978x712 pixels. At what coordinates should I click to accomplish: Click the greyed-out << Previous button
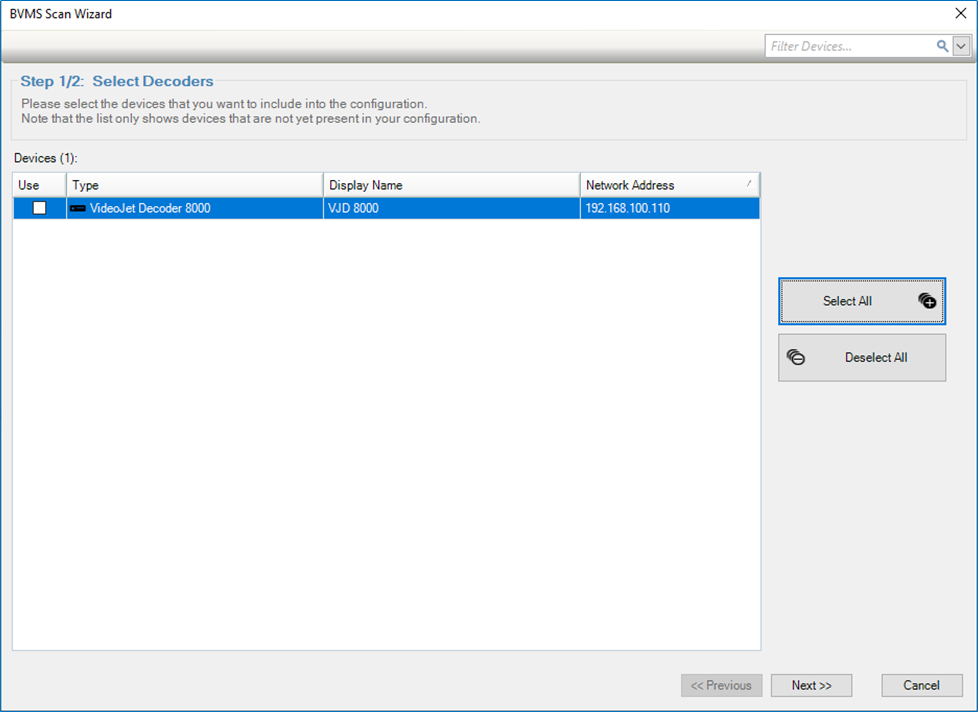pos(721,685)
